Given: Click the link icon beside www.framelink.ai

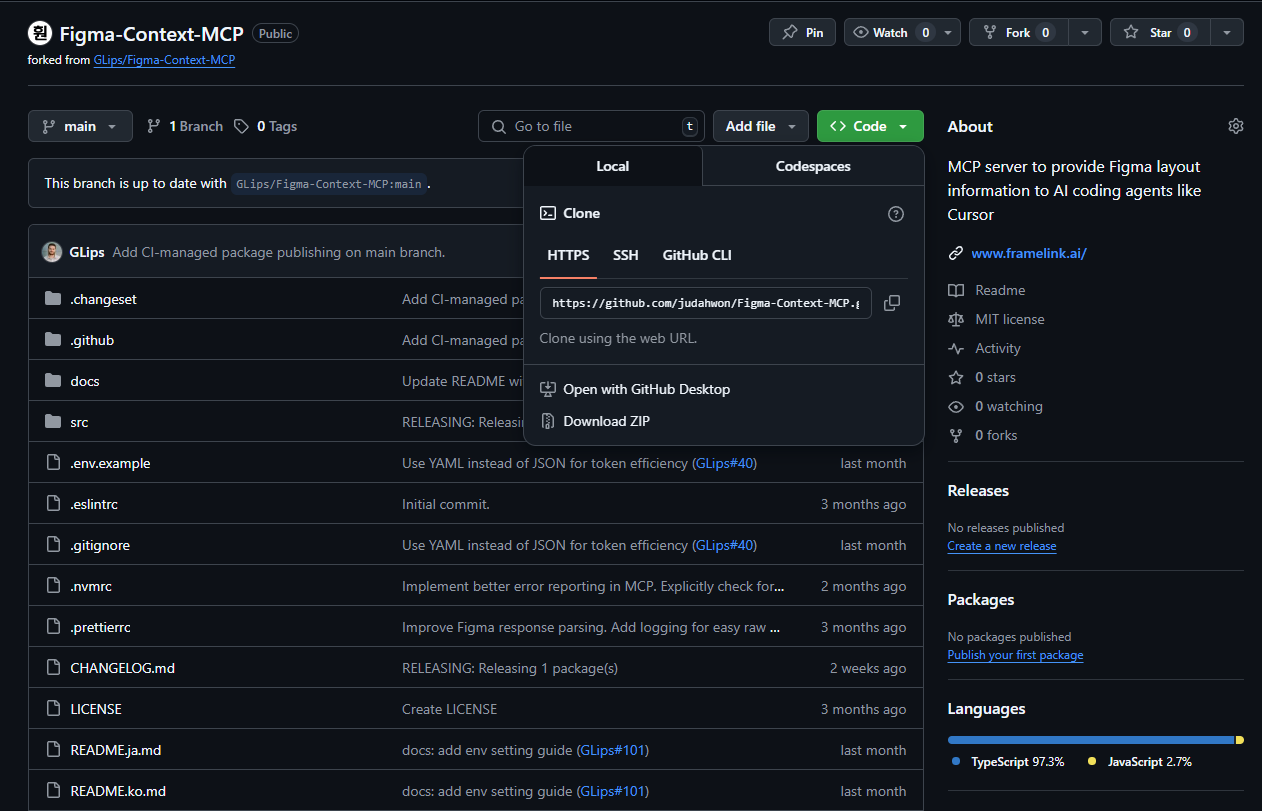Looking at the screenshot, I should pos(956,254).
